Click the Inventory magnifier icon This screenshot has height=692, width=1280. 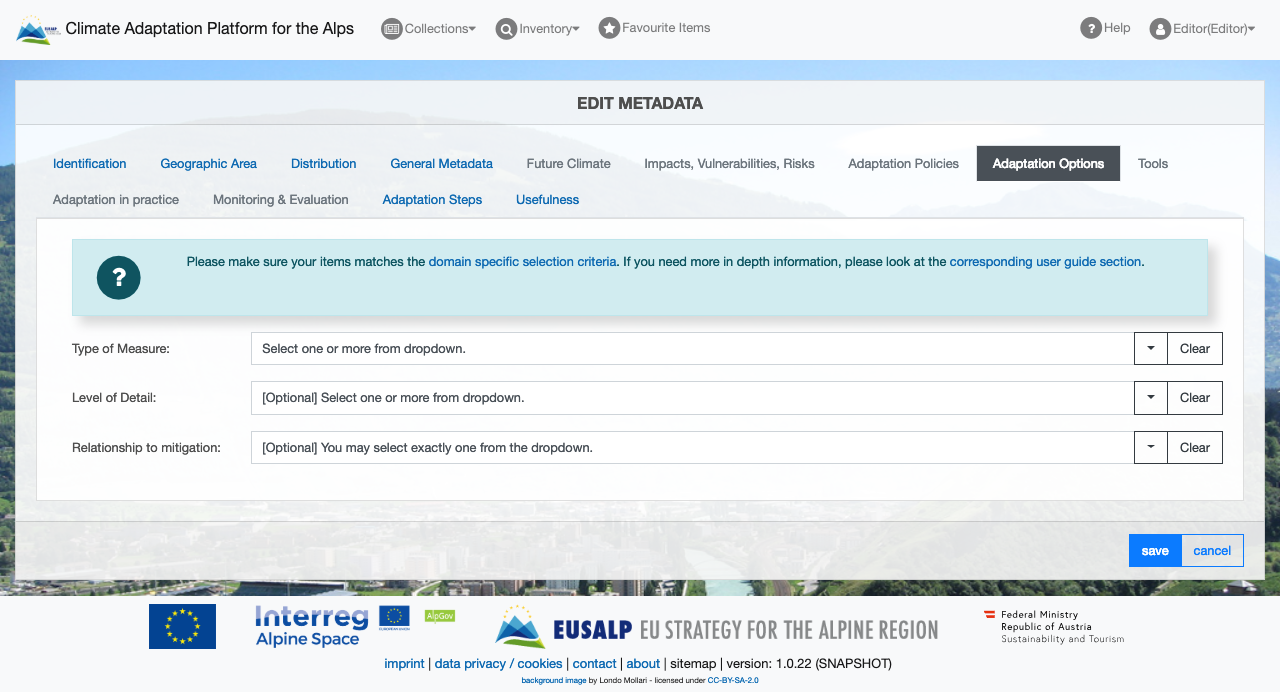click(x=506, y=29)
